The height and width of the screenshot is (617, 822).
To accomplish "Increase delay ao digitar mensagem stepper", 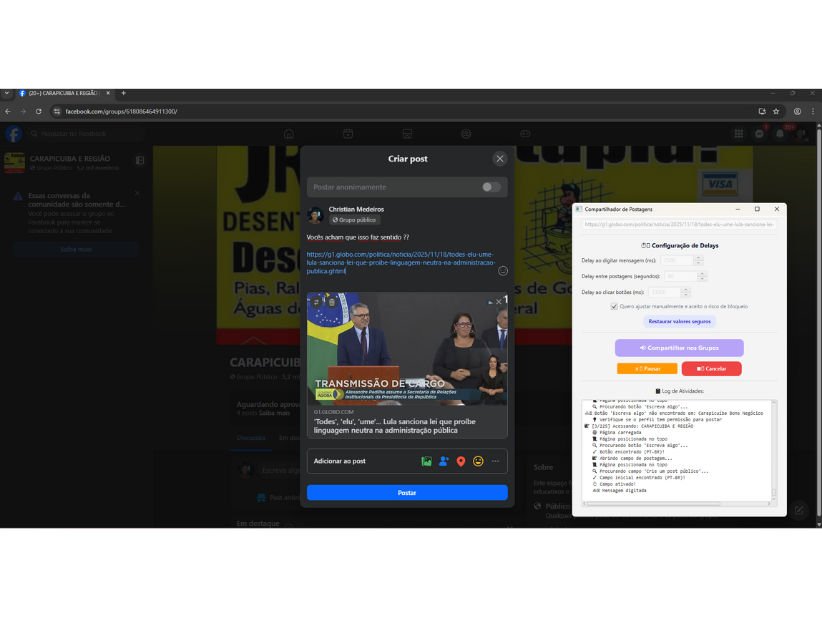I will point(699,257).
